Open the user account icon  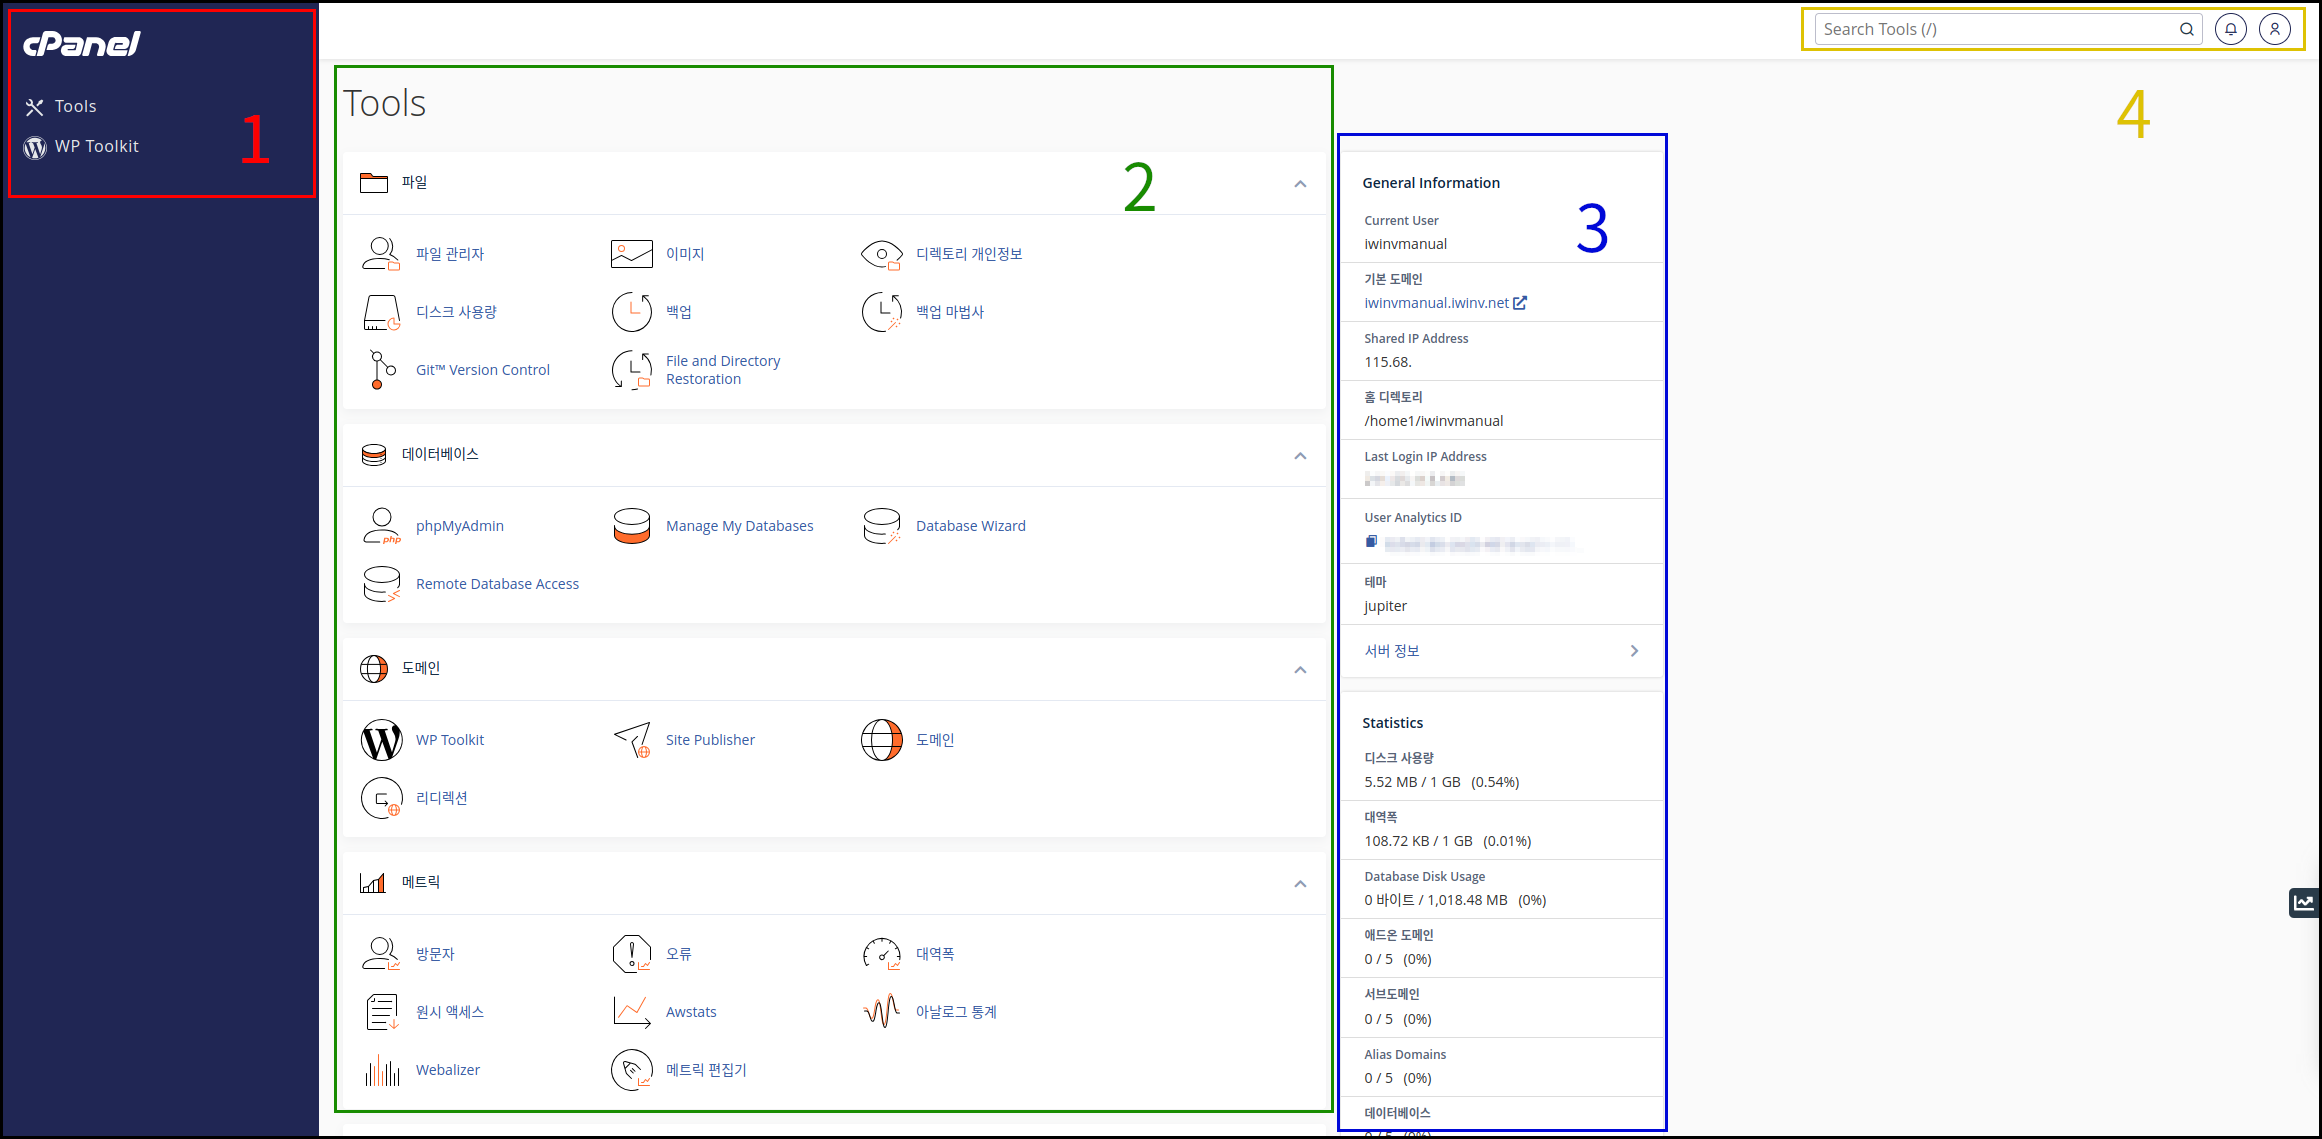tap(2274, 29)
